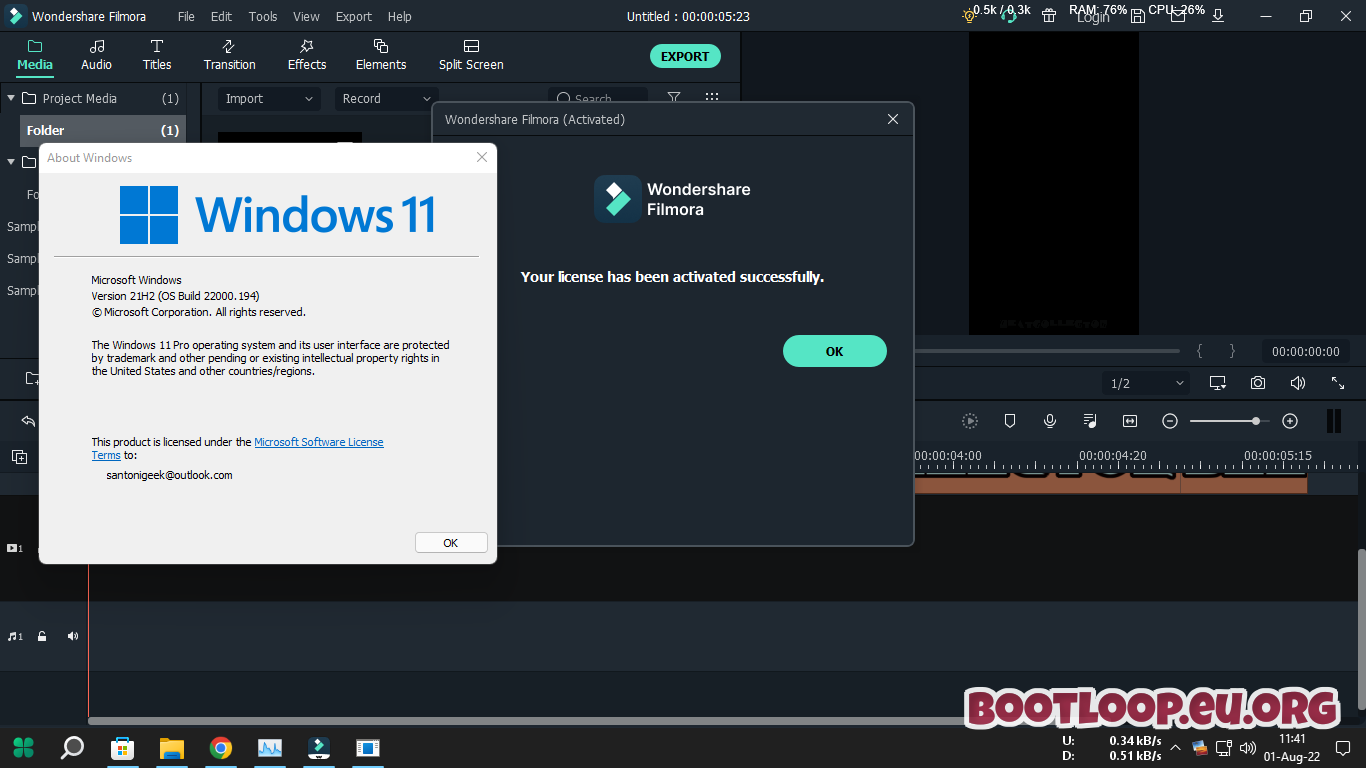Click the zoom-to-fit timeline icon
Screen dimensions: 1366x768
point(1130,421)
